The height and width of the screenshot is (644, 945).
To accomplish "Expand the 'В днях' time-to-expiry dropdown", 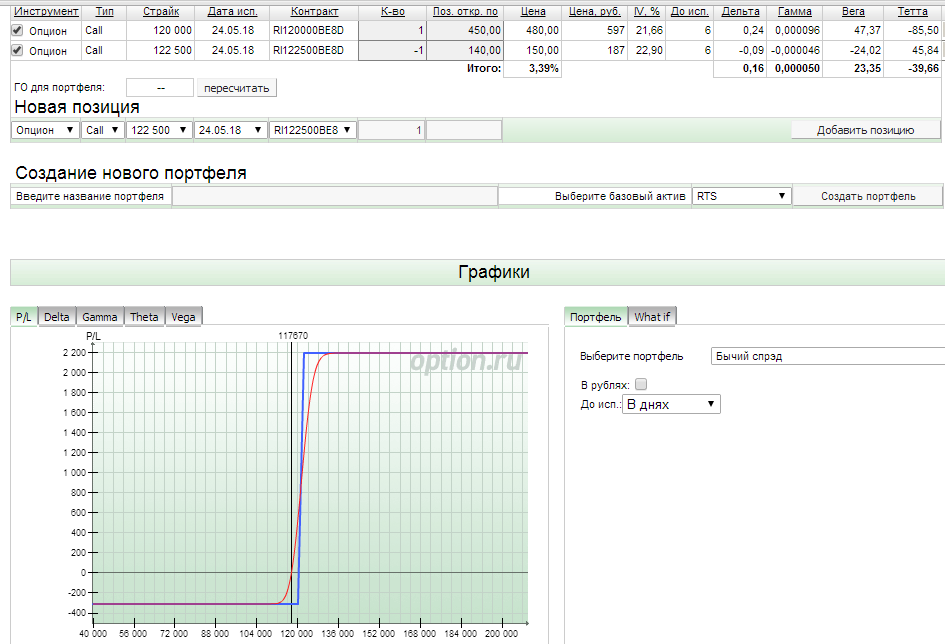I will click(x=670, y=404).
